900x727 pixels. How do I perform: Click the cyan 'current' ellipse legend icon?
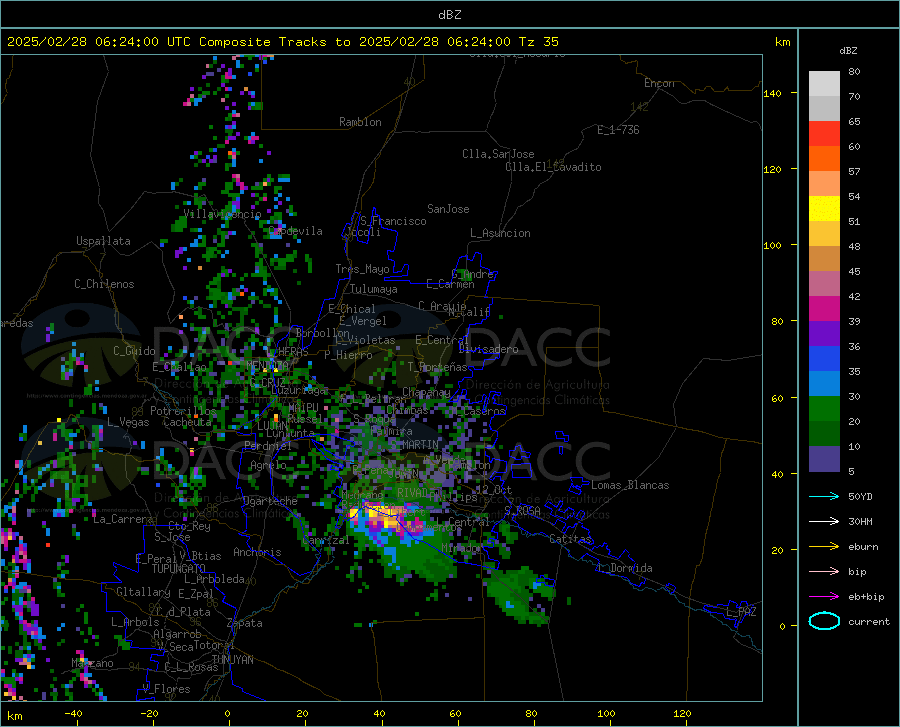pos(824,621)
